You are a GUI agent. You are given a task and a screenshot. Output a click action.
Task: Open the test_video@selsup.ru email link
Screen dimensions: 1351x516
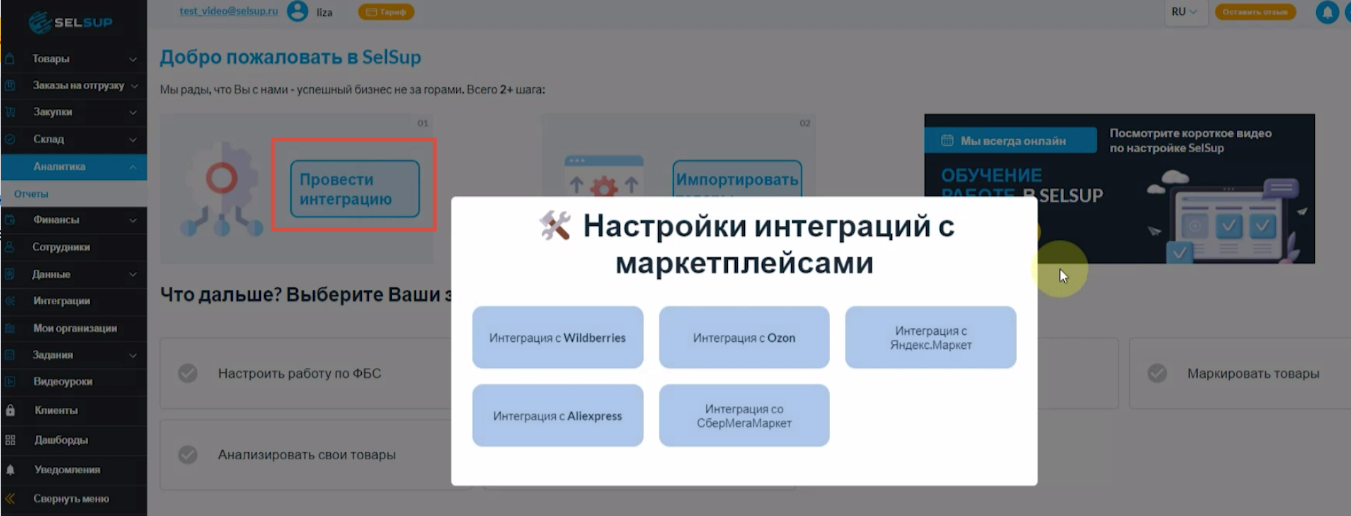[227, 11]
